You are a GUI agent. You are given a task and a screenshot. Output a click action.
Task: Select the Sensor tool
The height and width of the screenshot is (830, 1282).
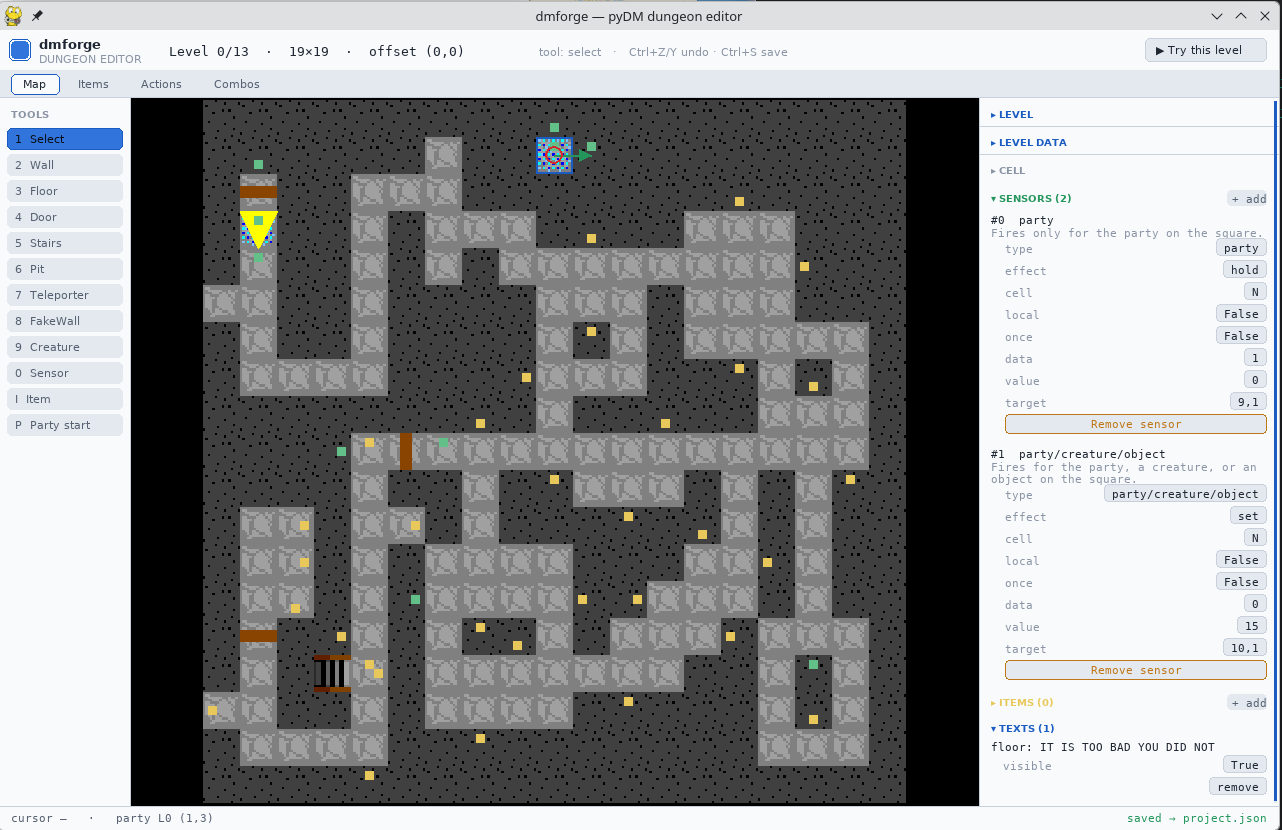(65, 373)
